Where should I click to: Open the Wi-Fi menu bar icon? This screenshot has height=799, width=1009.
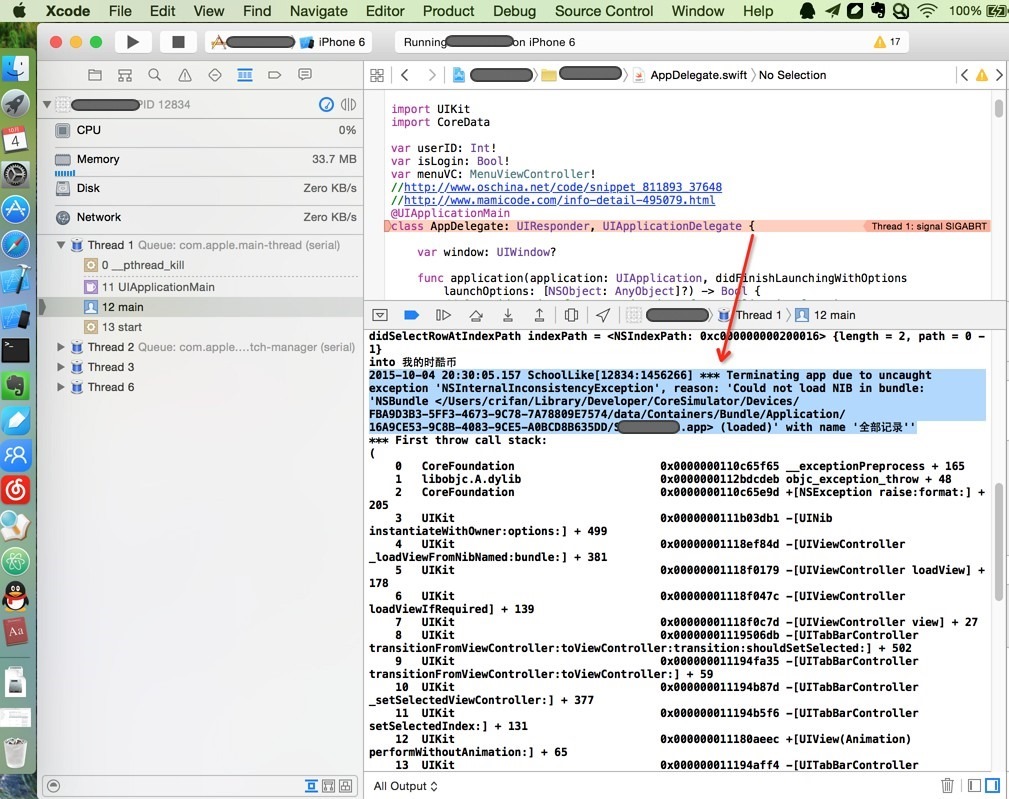[927, 11]
